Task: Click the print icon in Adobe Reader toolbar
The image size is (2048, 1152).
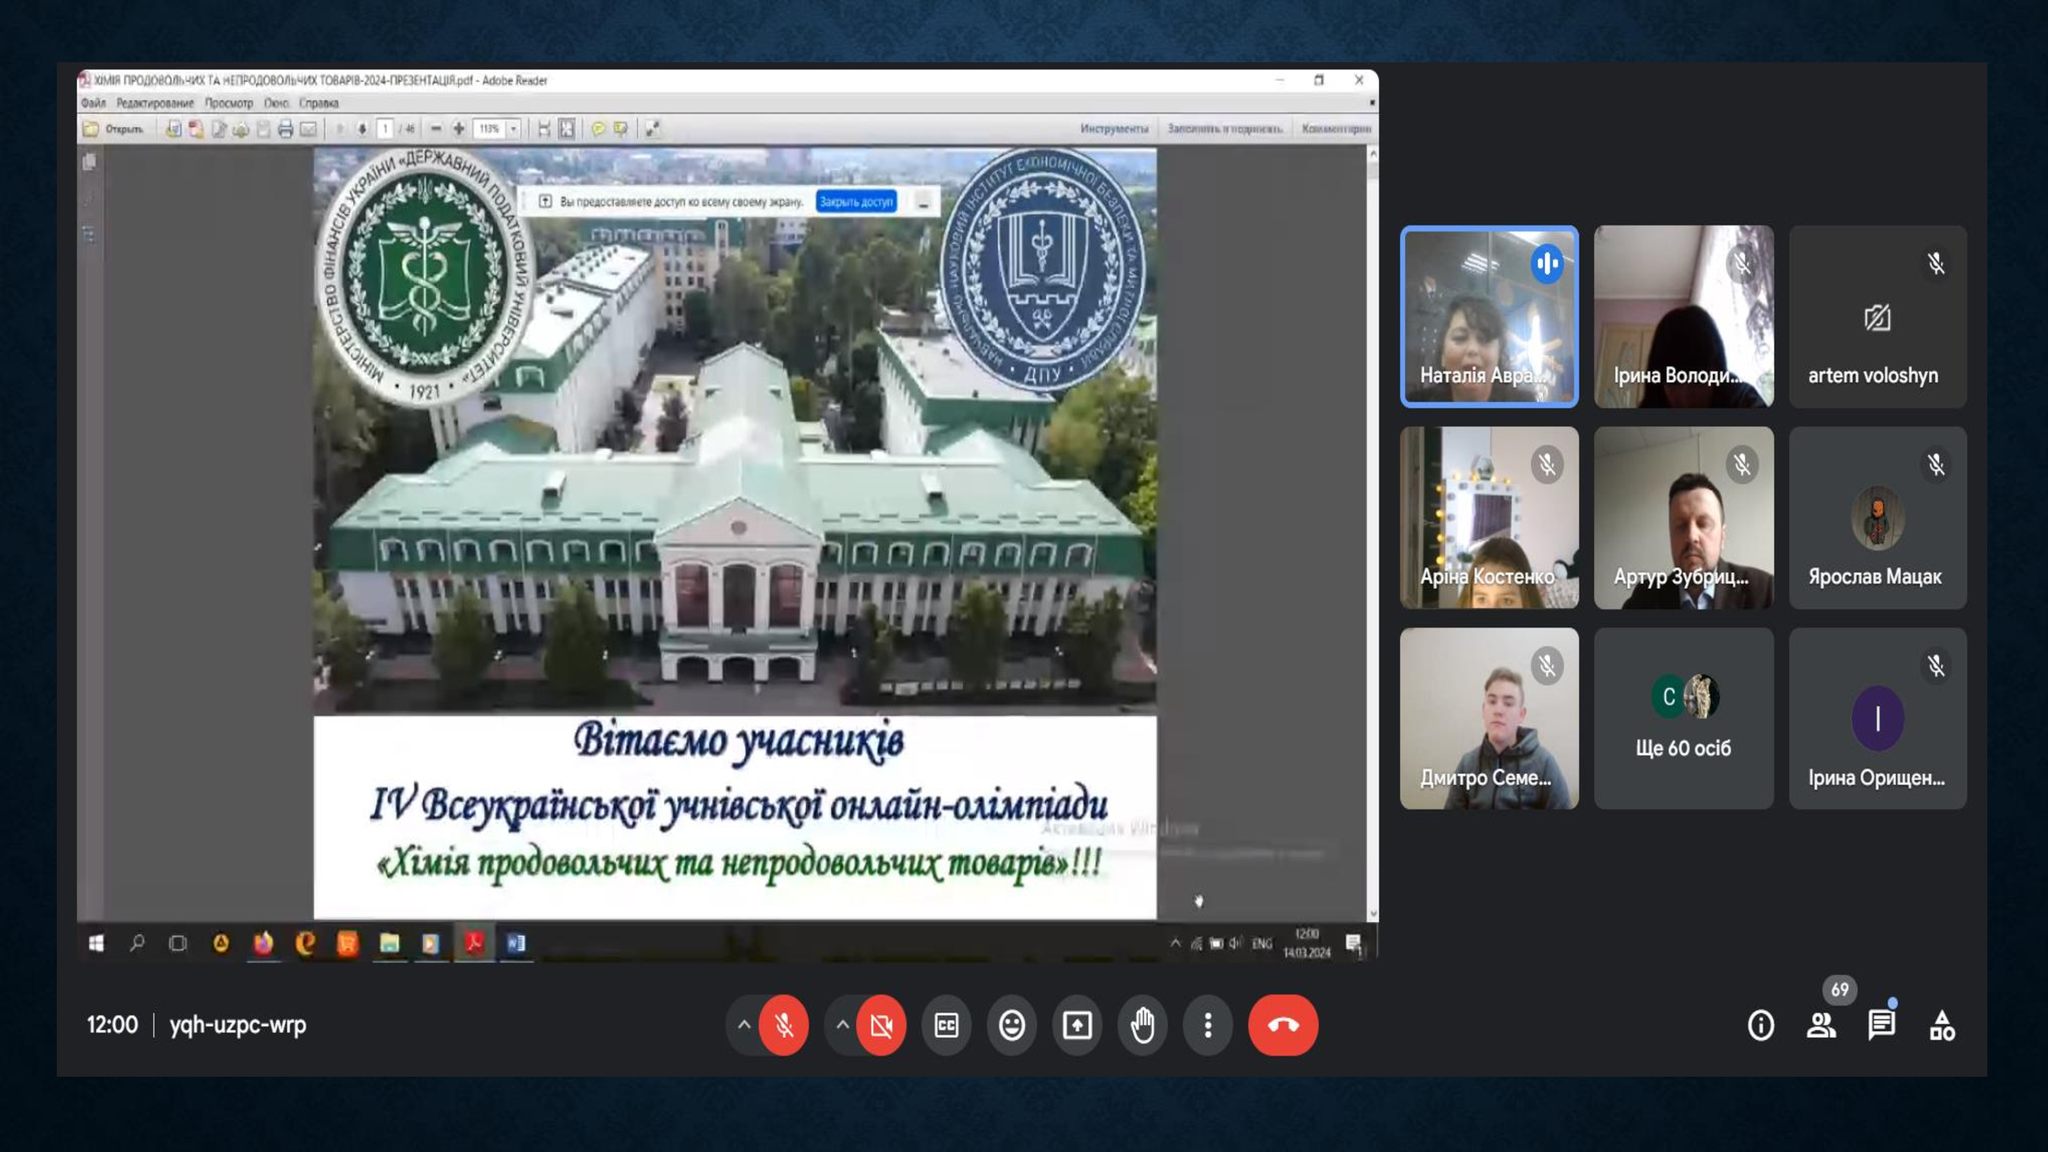Action: (285, 129)
